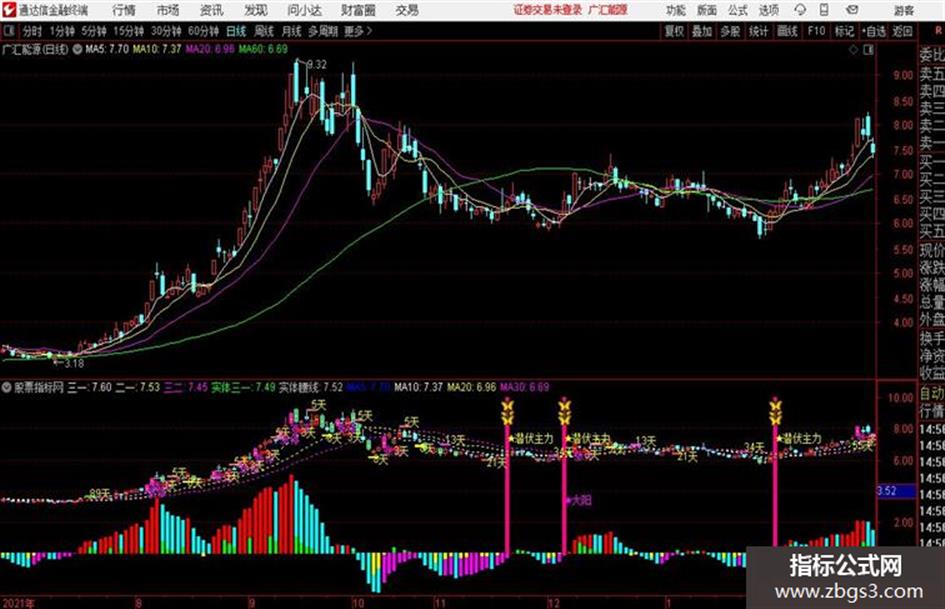Image resolution: width=945 pixels, height=609 pixels.
Task: Switch to 15分钟 period
Action: click(128, 31)
